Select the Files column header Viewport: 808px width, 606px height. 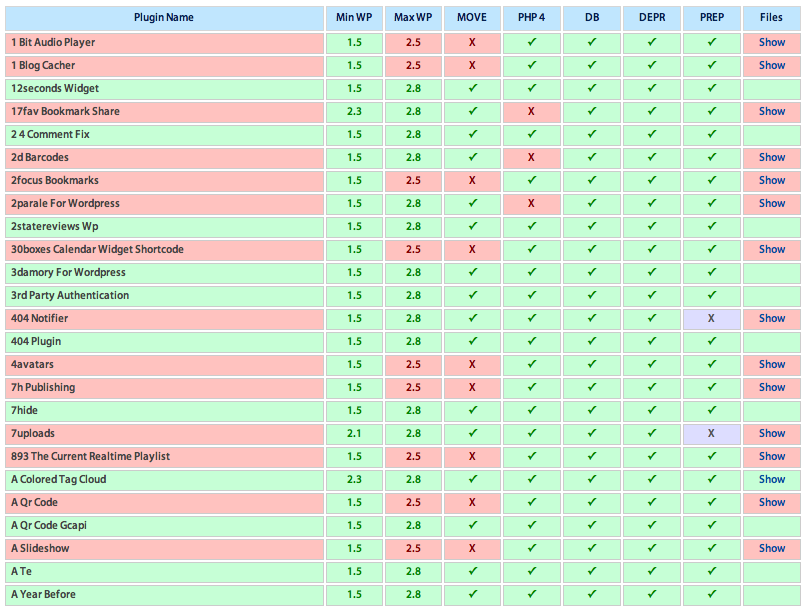771,17
